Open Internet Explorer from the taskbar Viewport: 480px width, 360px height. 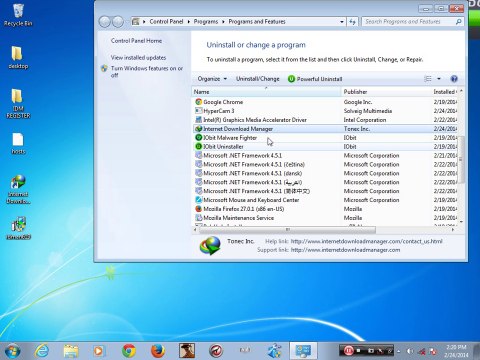pyautogui.click(x=42, y=351)
